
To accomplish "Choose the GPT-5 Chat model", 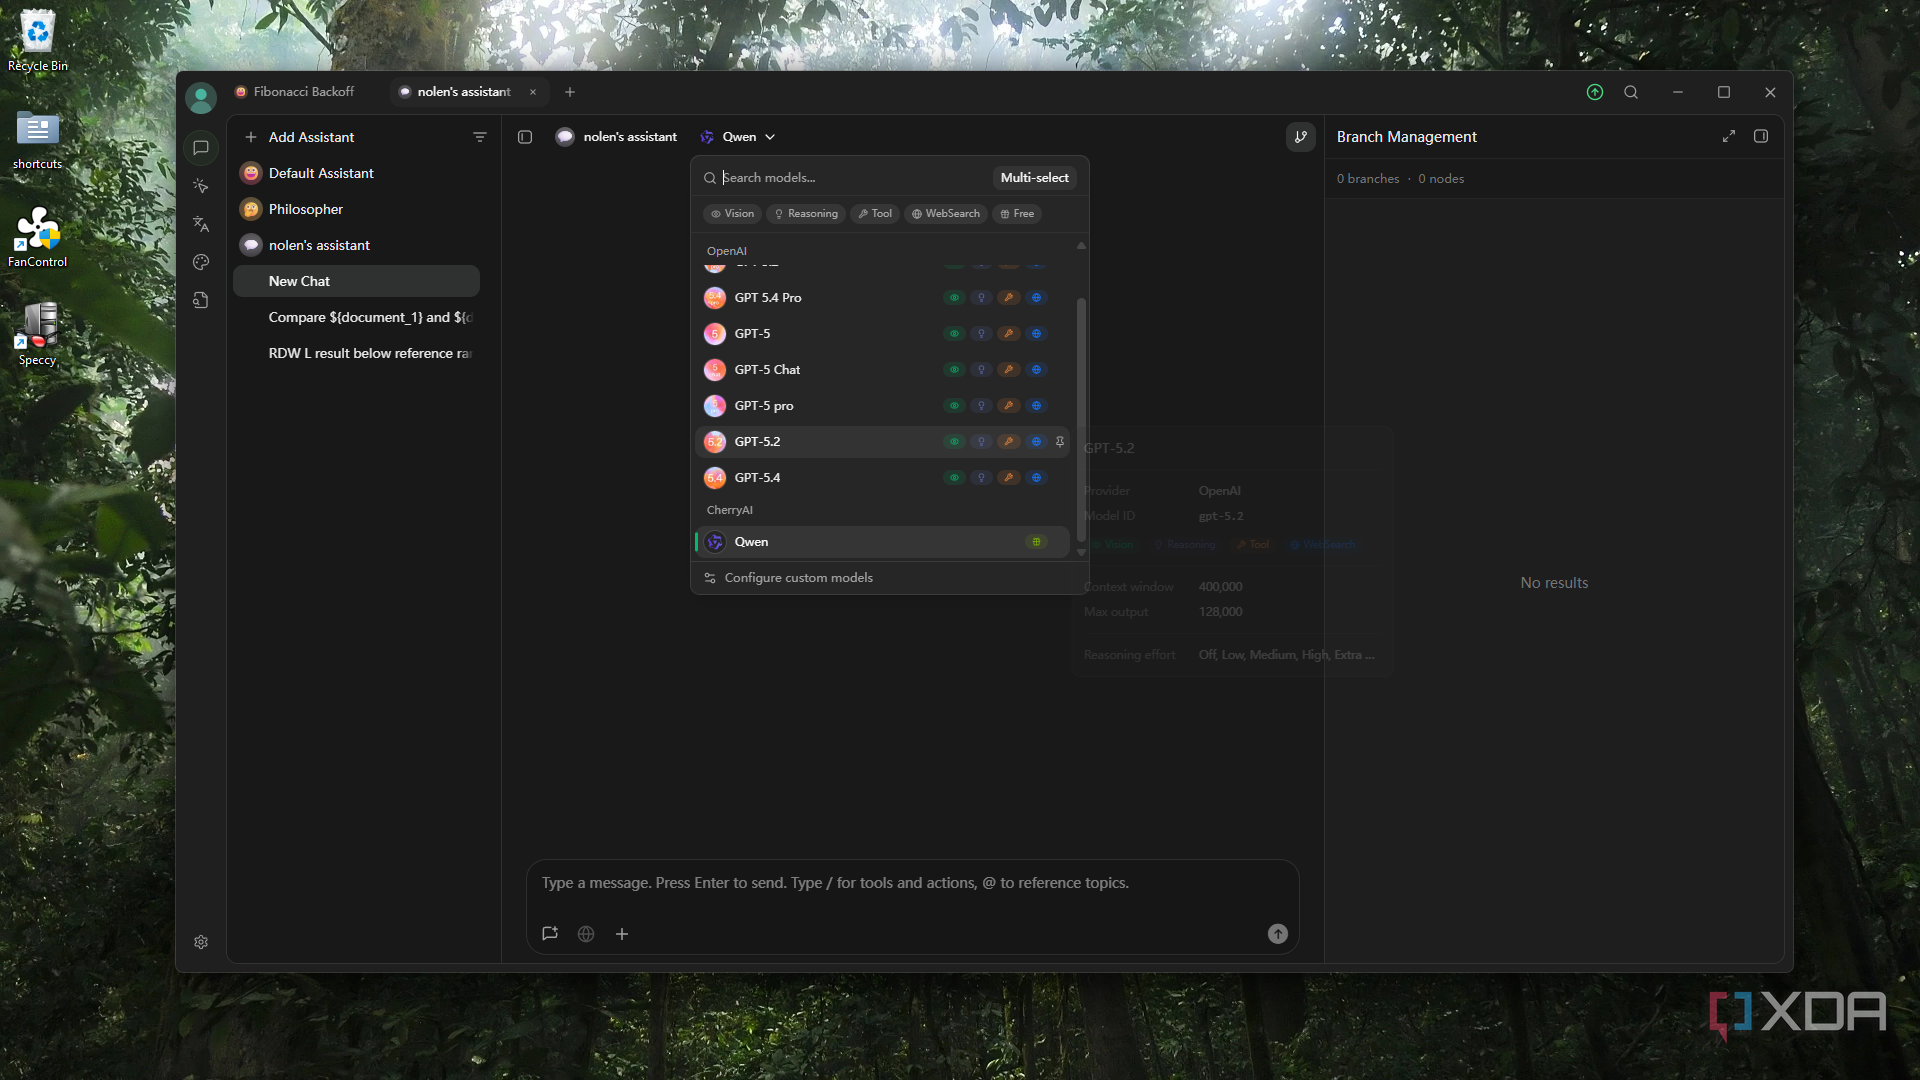I will click(x=882, y=369).
